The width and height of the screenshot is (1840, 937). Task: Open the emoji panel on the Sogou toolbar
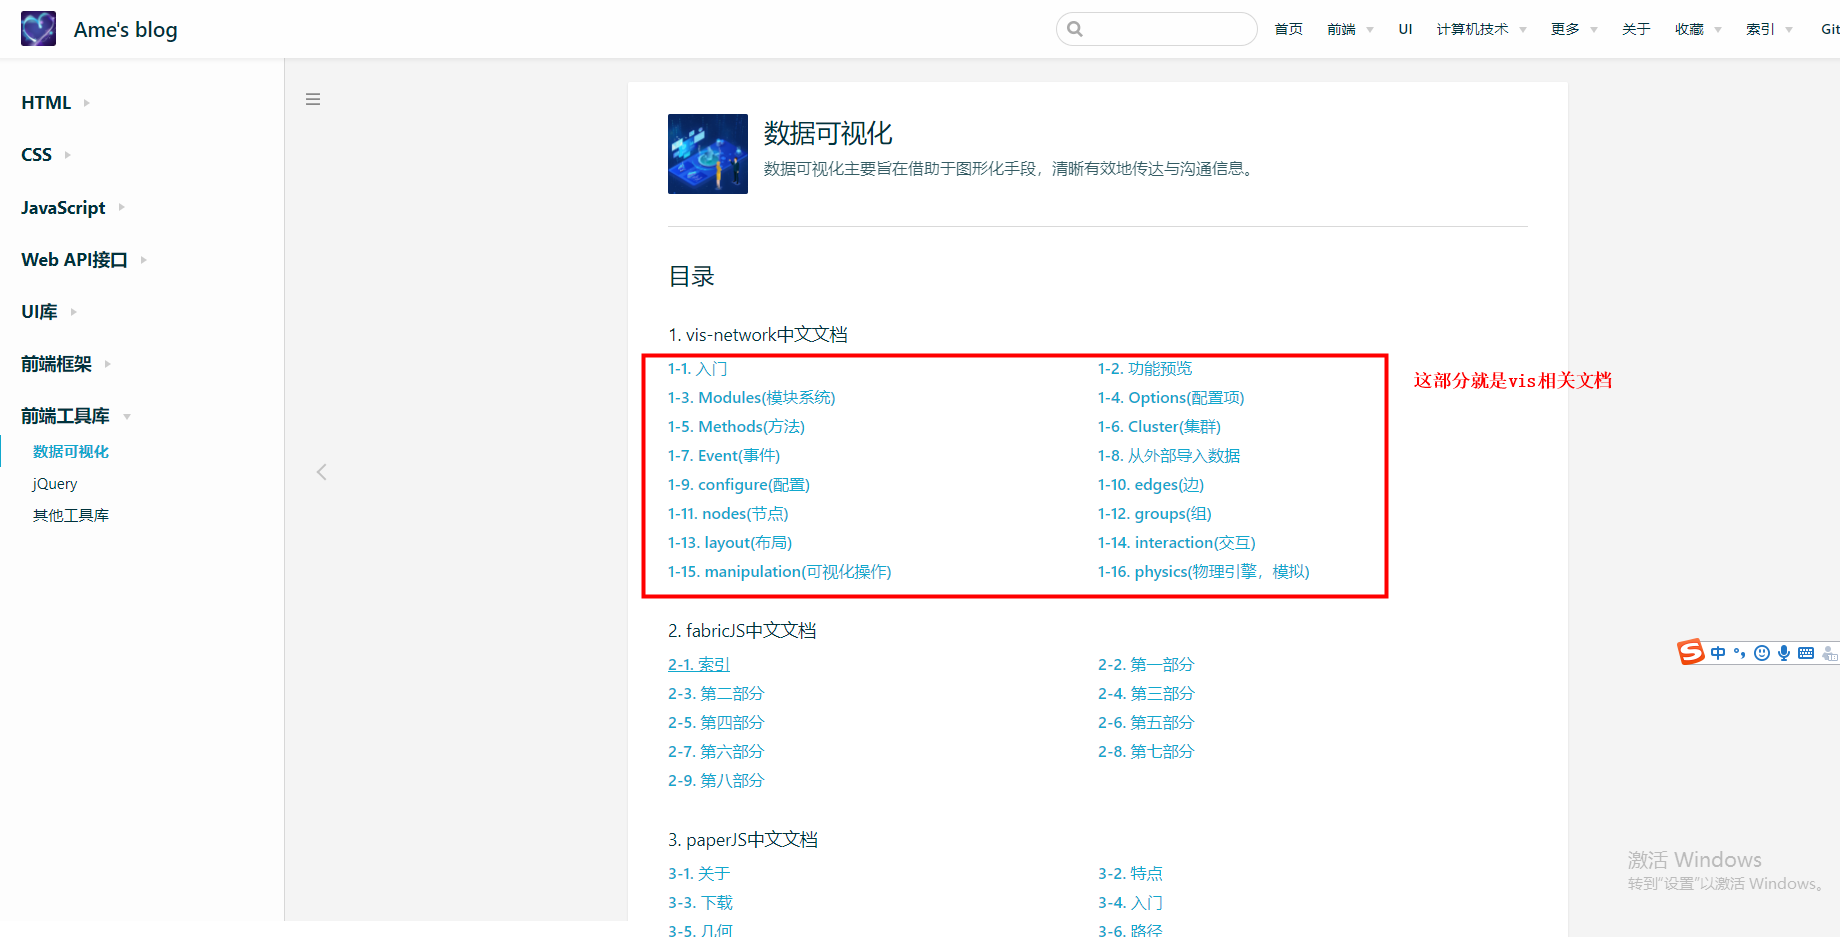pyautogui.click(x=1762, y=652)
